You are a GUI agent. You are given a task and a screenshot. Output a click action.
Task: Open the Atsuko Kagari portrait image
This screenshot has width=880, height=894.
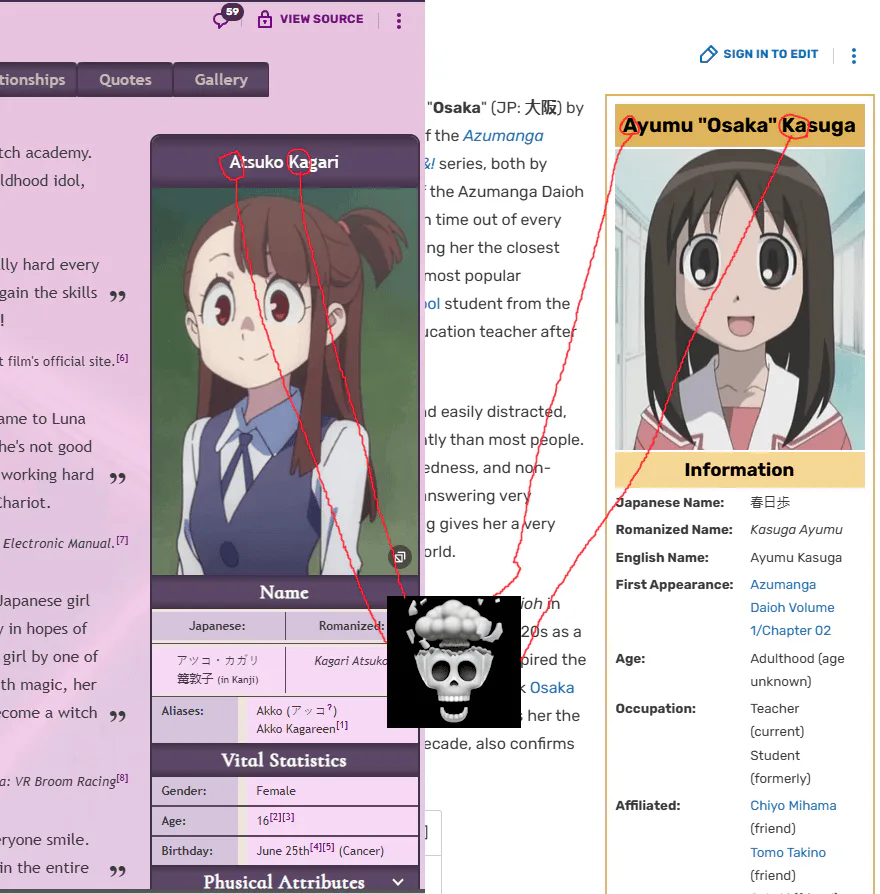pyautogui.click(x=285, y=381)
